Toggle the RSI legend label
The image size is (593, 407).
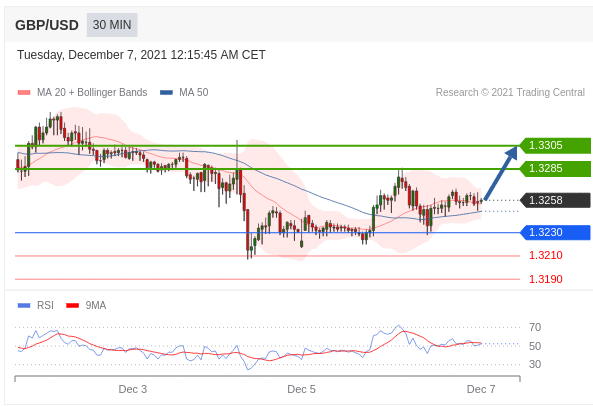[x=45, y=306]
